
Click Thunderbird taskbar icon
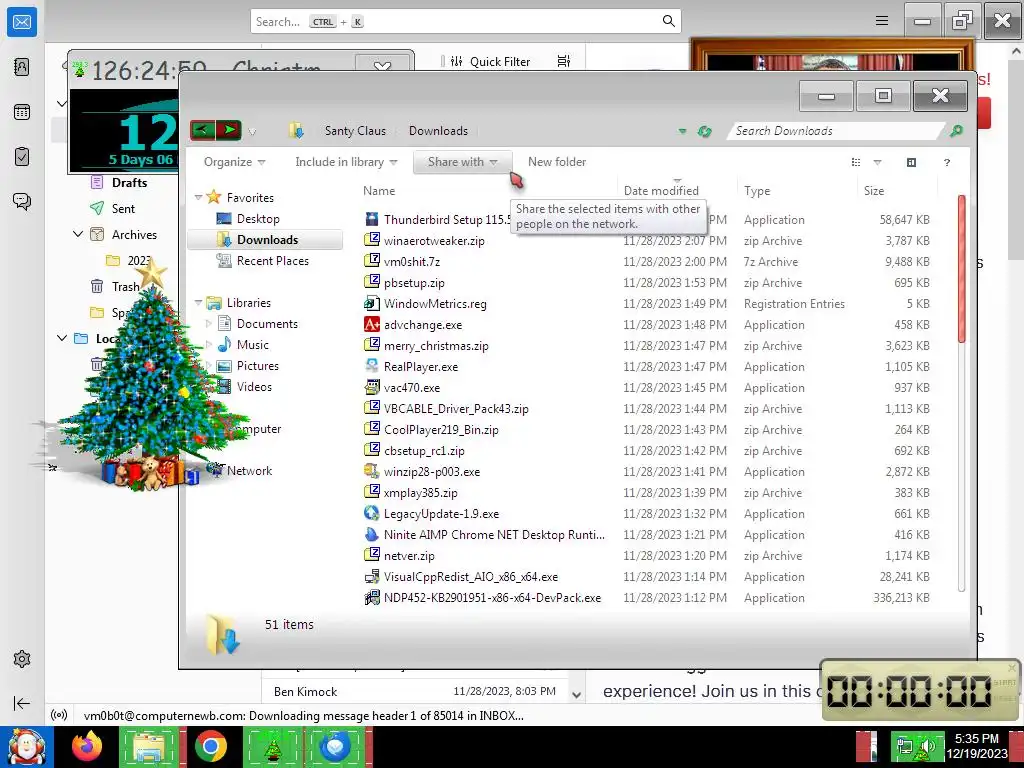(x=337, y=746)
